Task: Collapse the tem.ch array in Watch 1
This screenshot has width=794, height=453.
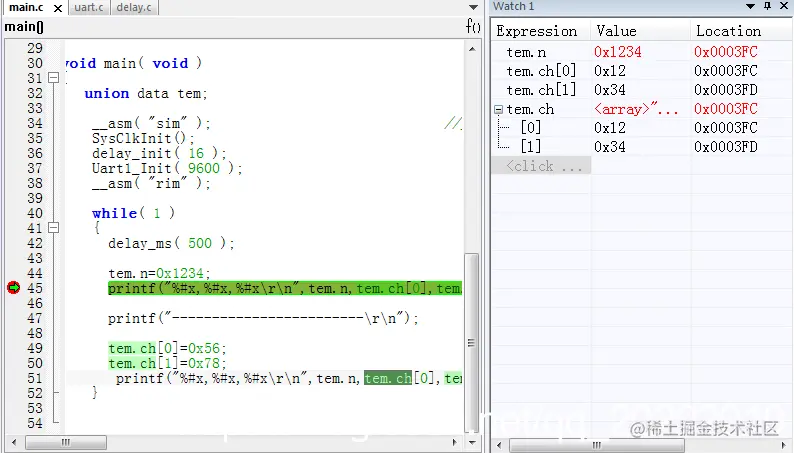Action: click(x=498, y=109)
